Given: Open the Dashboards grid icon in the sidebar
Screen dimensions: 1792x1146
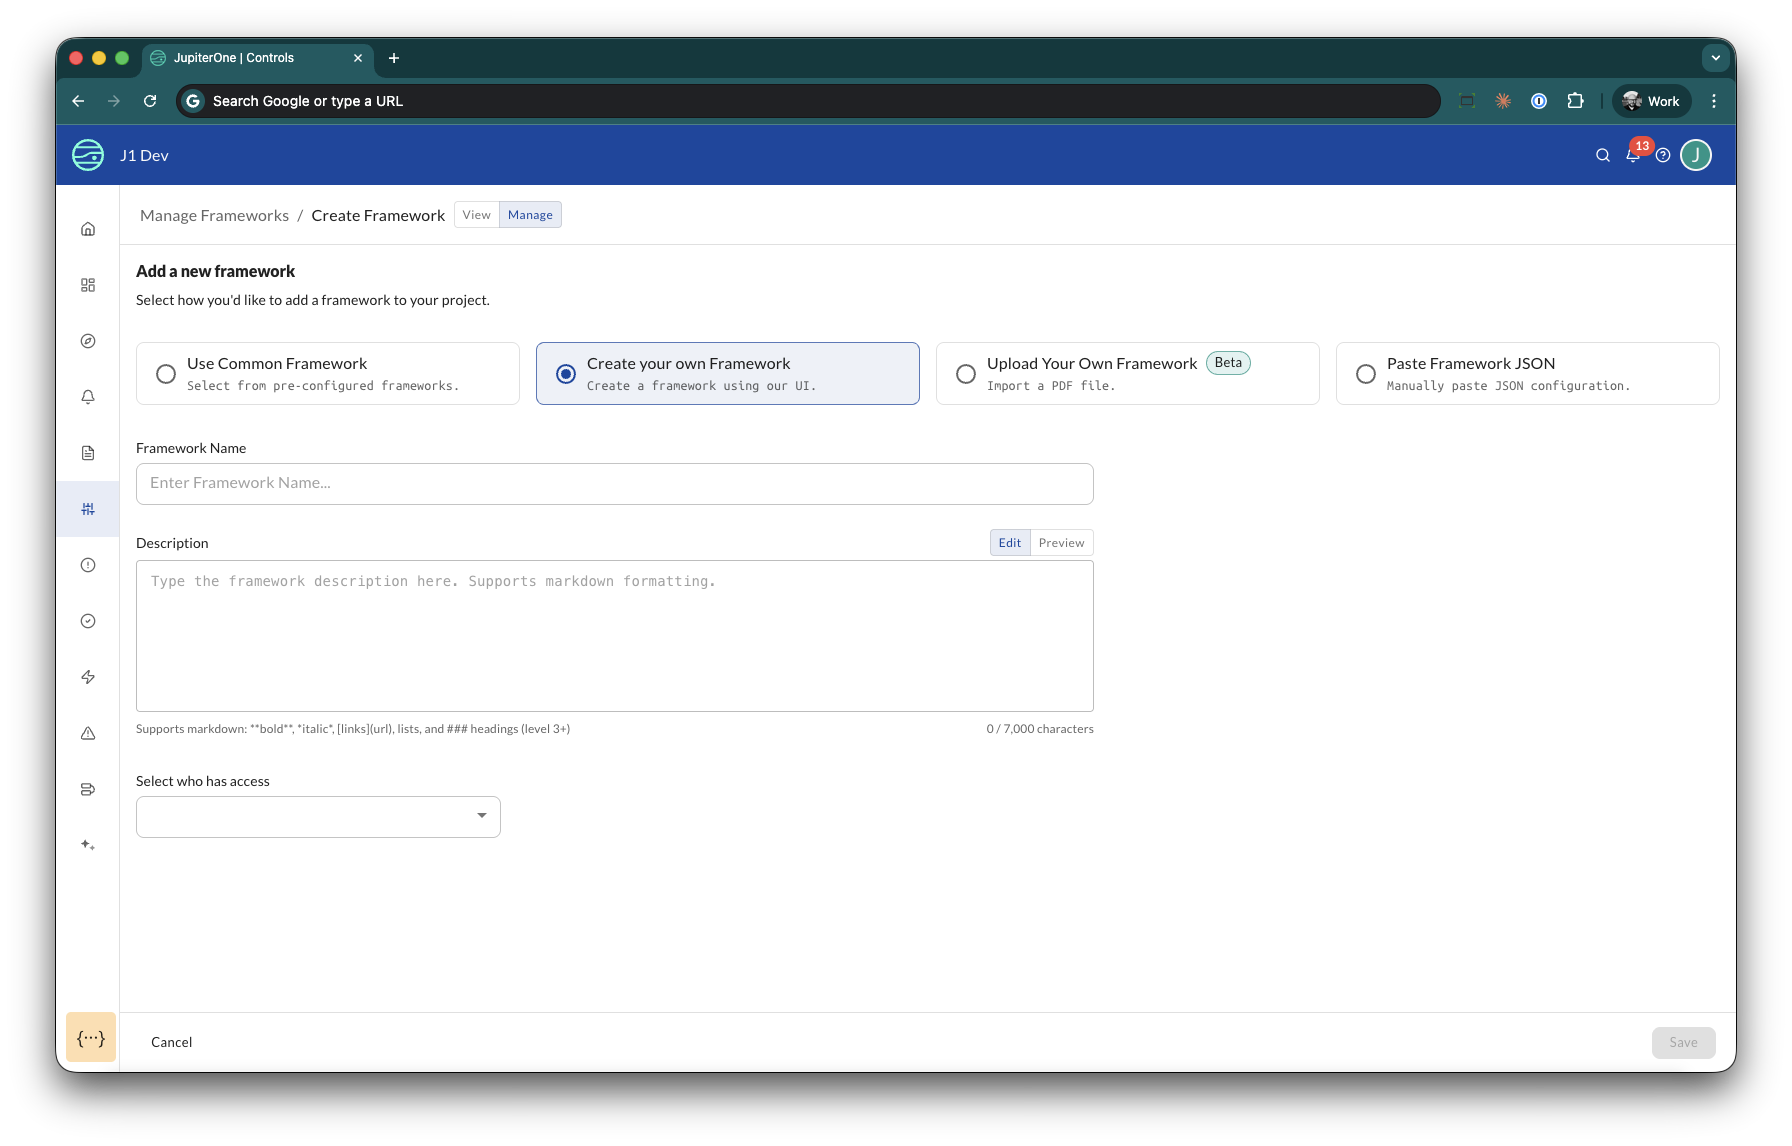Looking at the screenshot, I should [88, 284].
